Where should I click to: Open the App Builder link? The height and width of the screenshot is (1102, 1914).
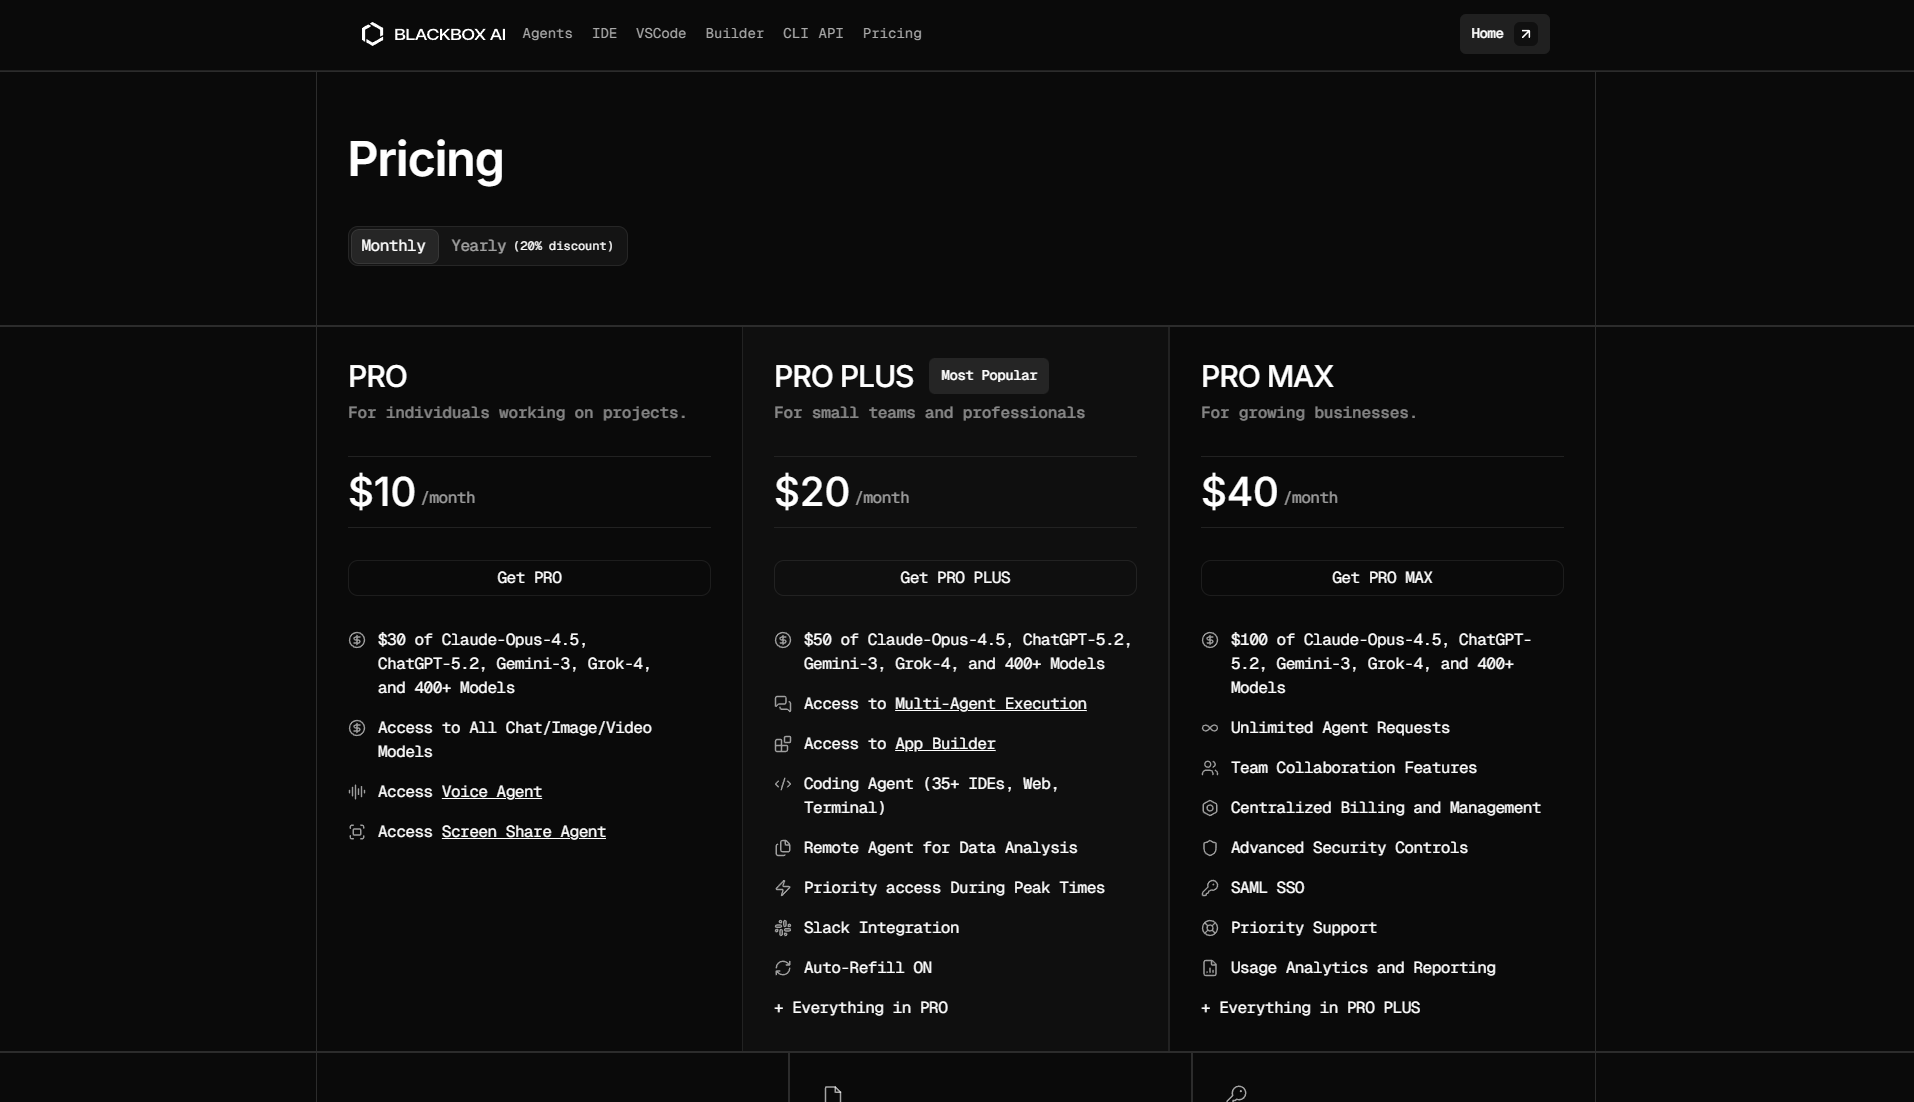pos(945,744)
